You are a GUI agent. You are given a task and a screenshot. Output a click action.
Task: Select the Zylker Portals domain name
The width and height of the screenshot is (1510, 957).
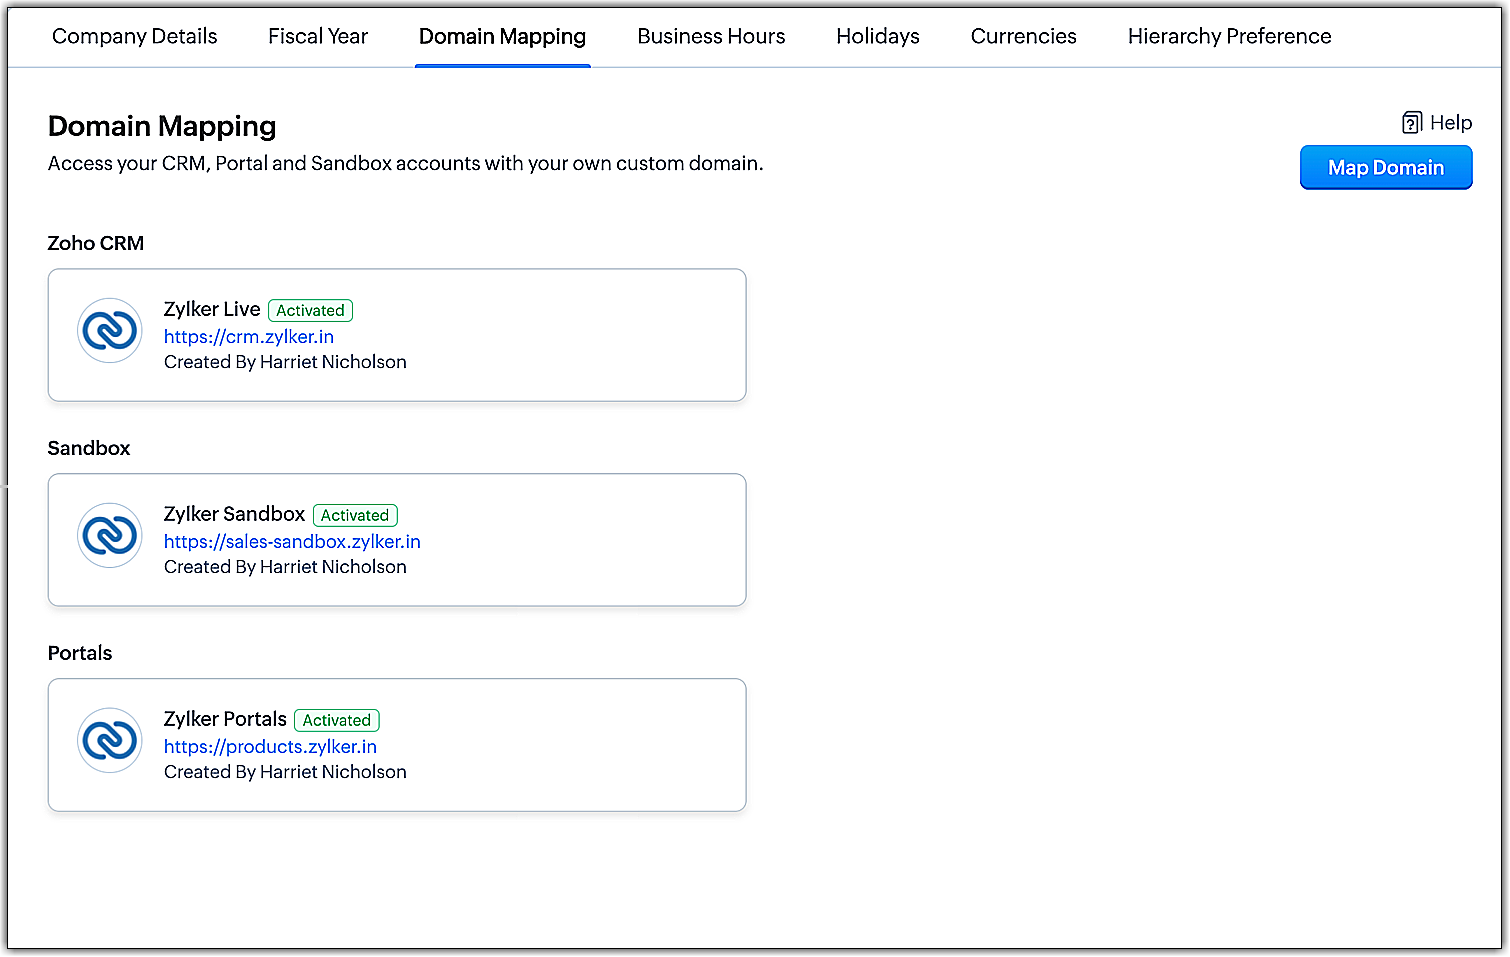pyautogui.click(x=225, y=720)
